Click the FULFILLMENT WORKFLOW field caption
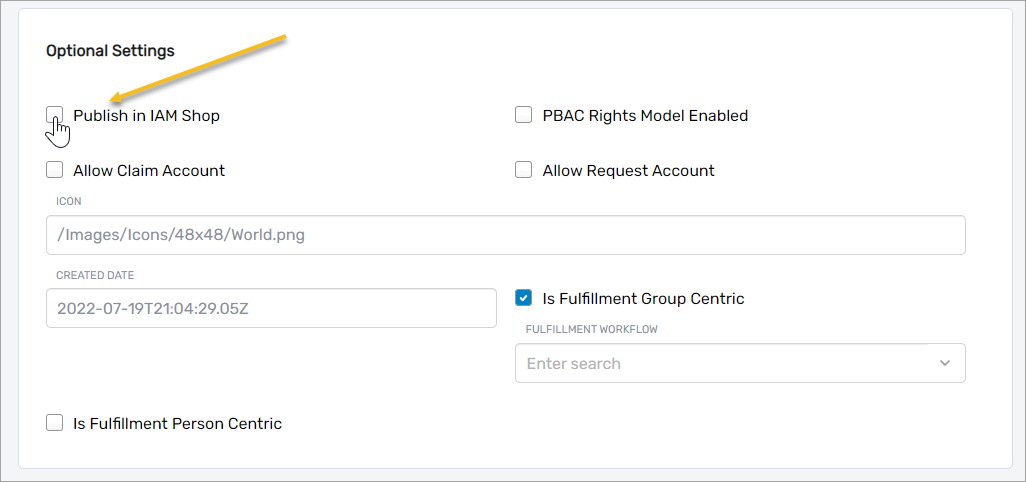This screenshot has height=482, width=1026. (591, 329)
